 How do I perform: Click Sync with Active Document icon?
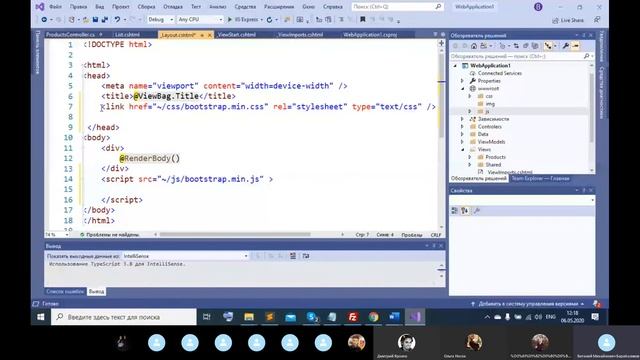[516, 46]
